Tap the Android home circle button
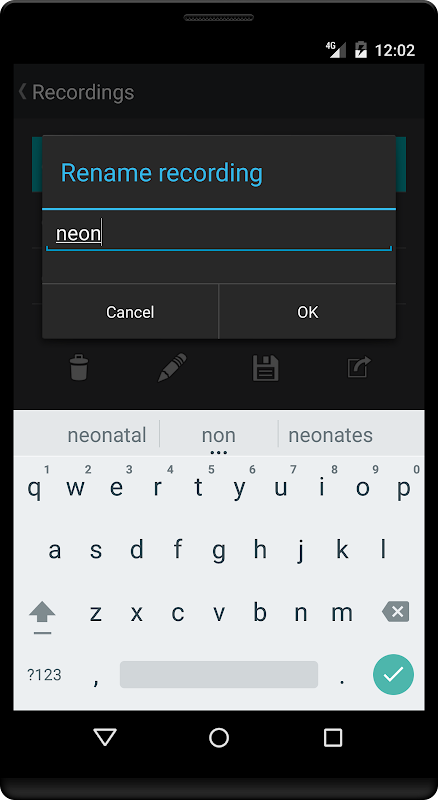 pyautogui.click(x=219, y=738)
